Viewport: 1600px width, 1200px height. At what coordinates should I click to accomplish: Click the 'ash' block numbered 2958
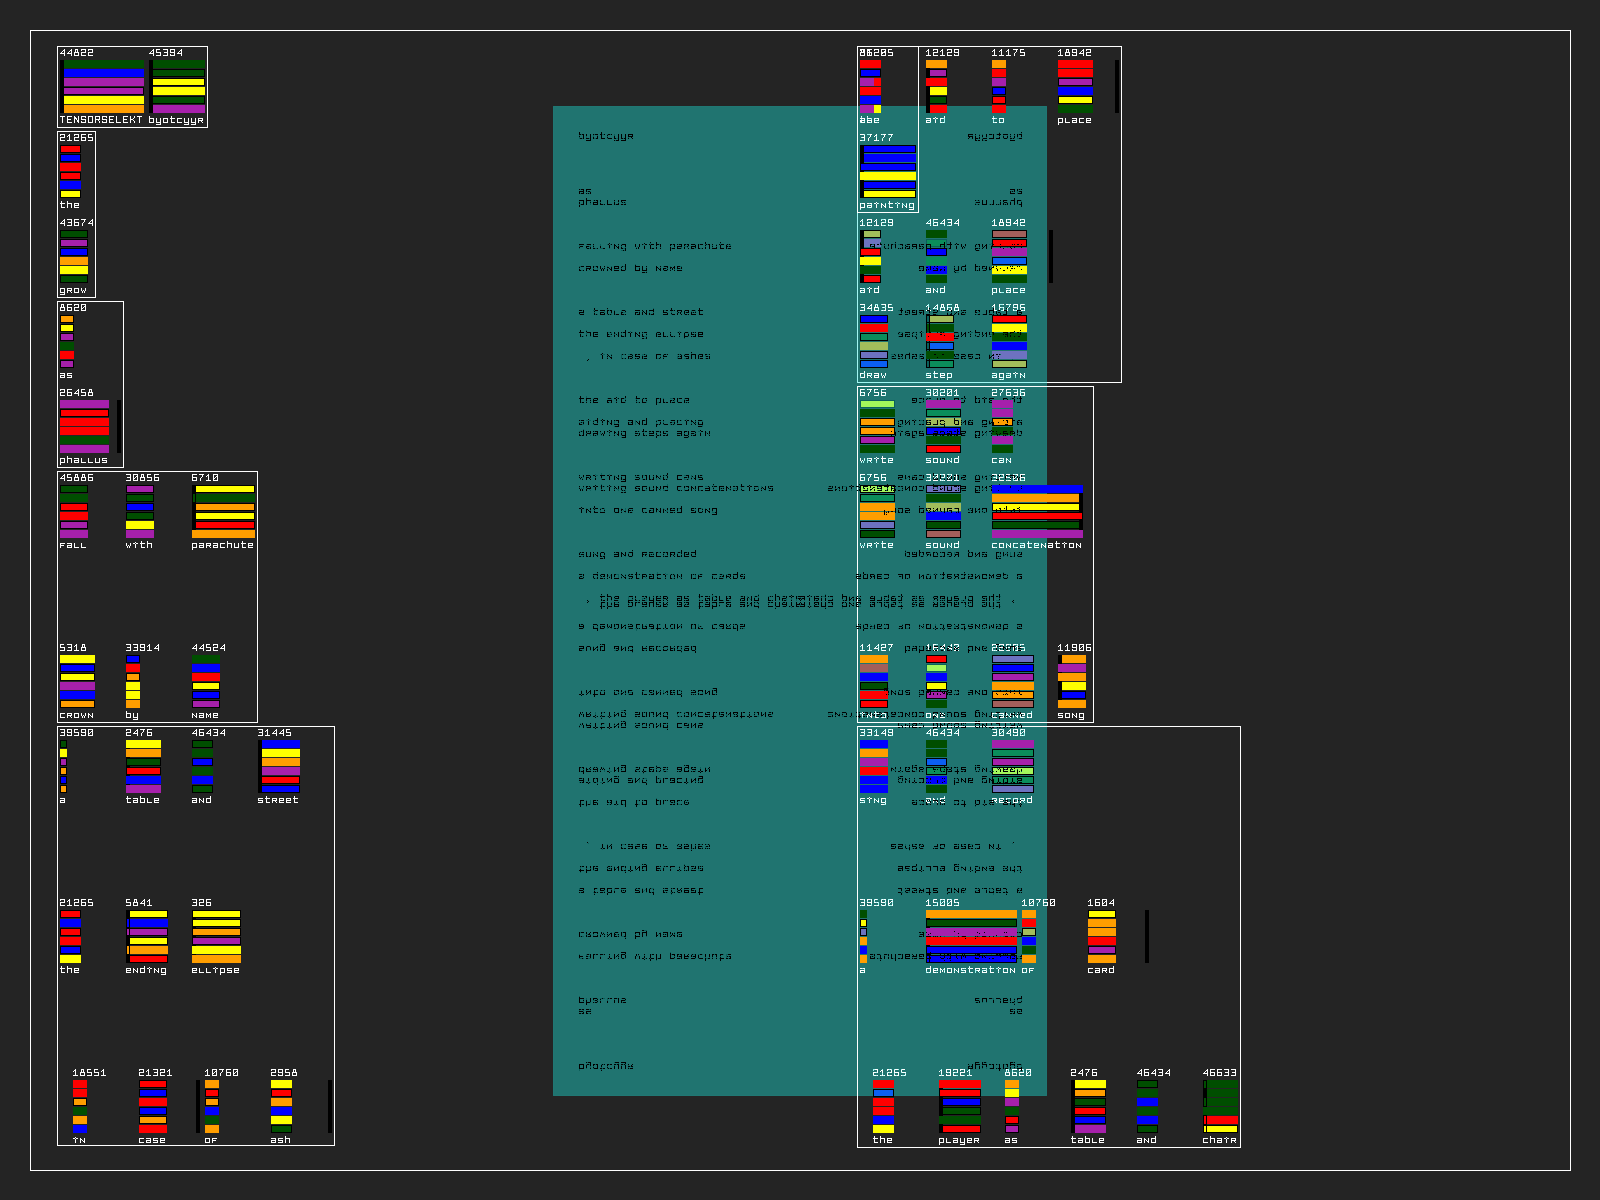[281, 1107]
